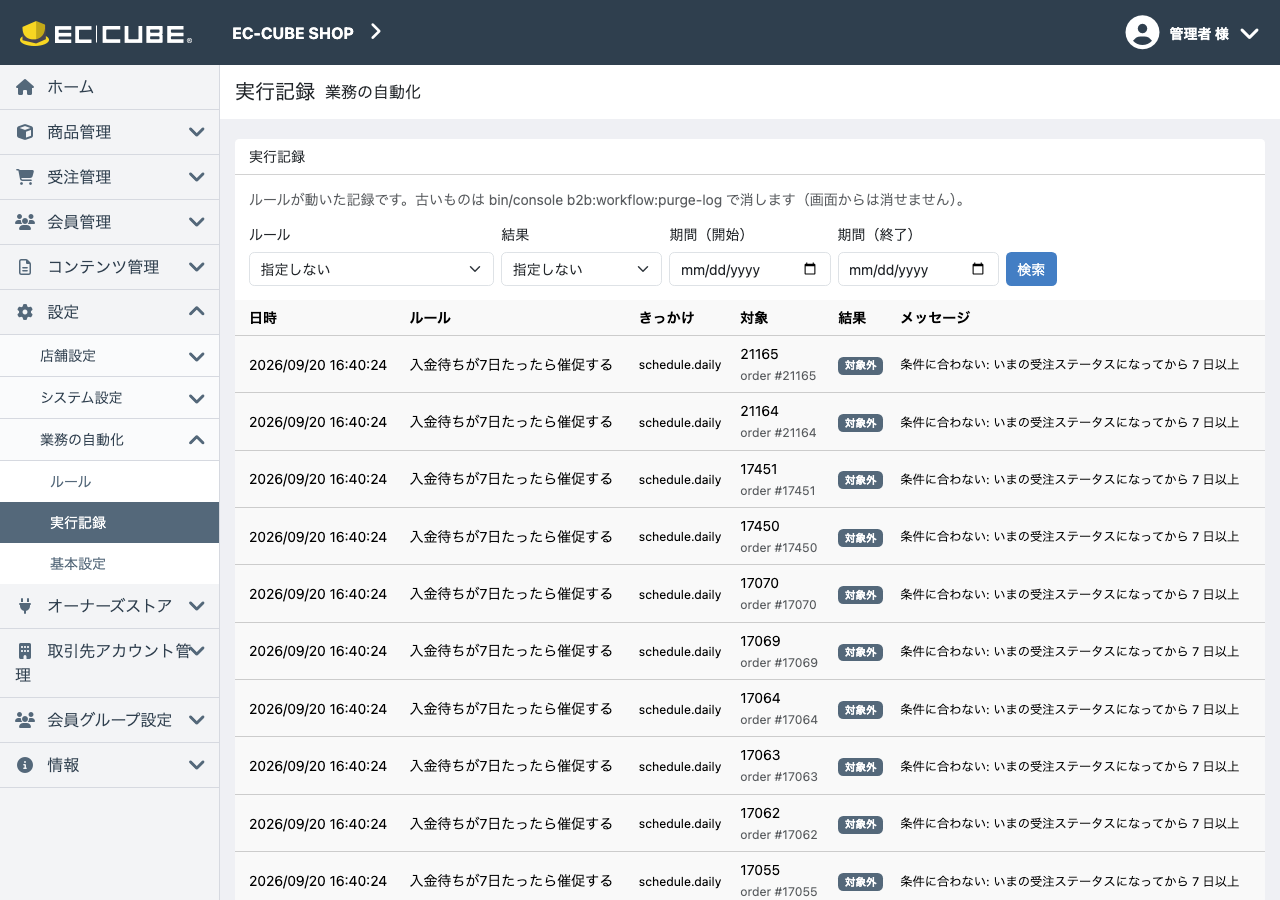Click the 日時 column header

coord(263,318)
